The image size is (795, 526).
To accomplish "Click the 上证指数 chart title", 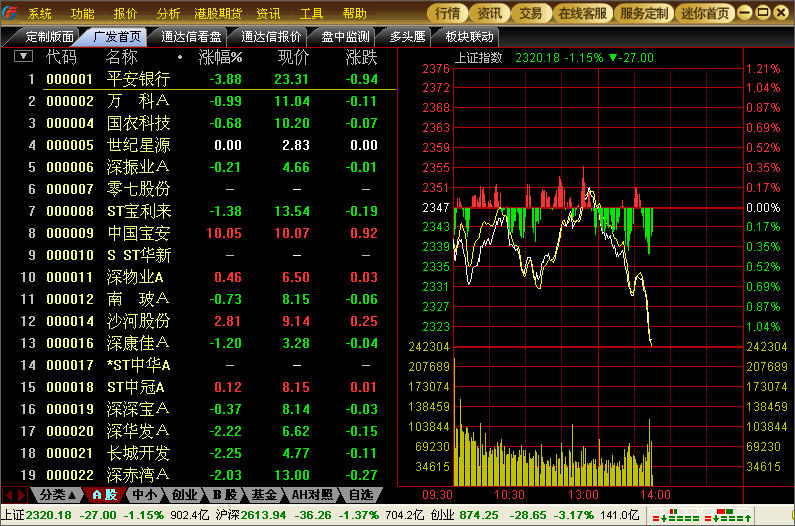I will click(x=479, y=57).
